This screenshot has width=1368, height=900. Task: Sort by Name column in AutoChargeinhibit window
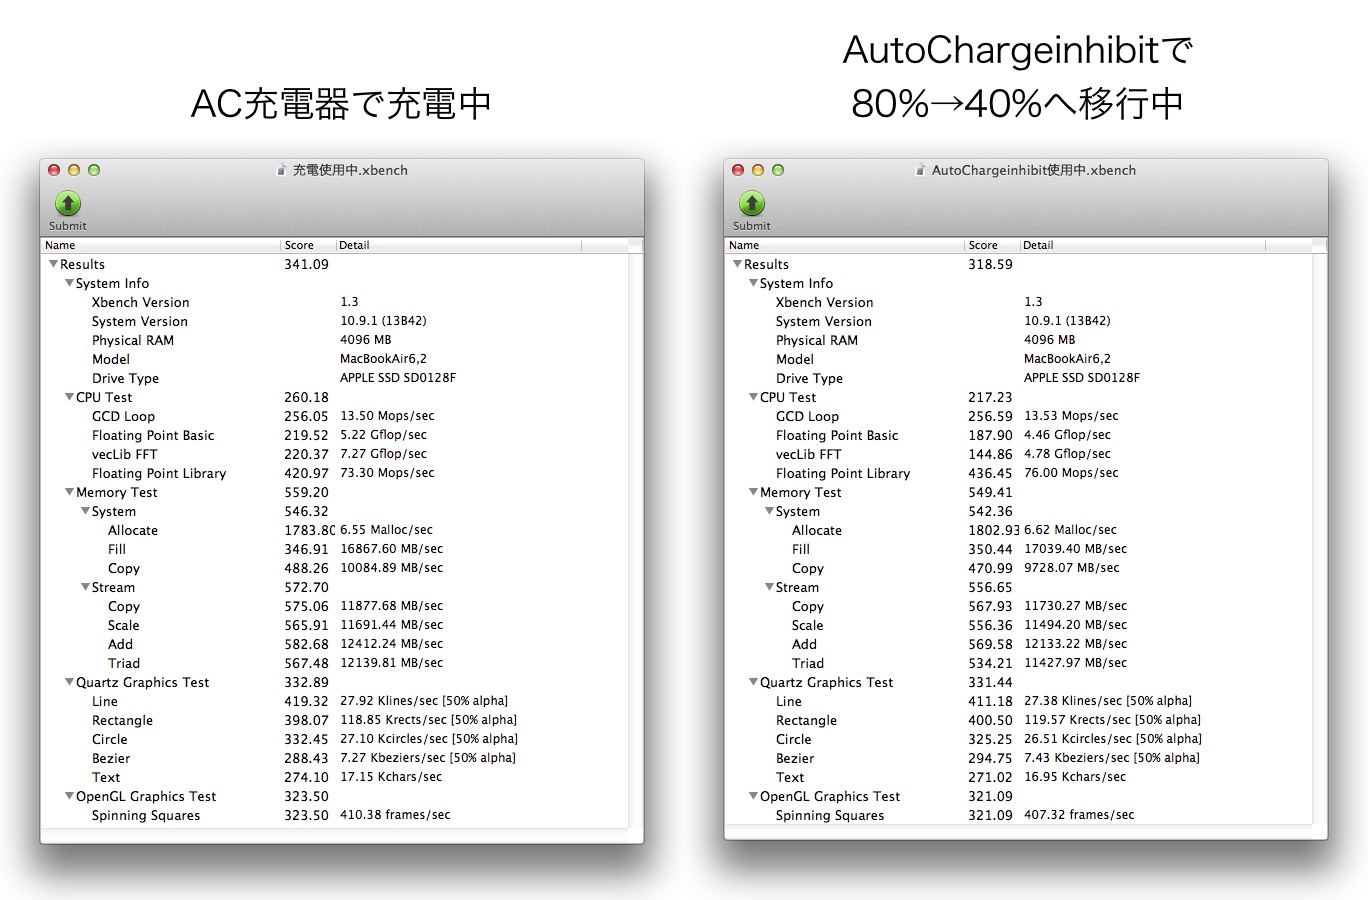(x=845, y=245)
